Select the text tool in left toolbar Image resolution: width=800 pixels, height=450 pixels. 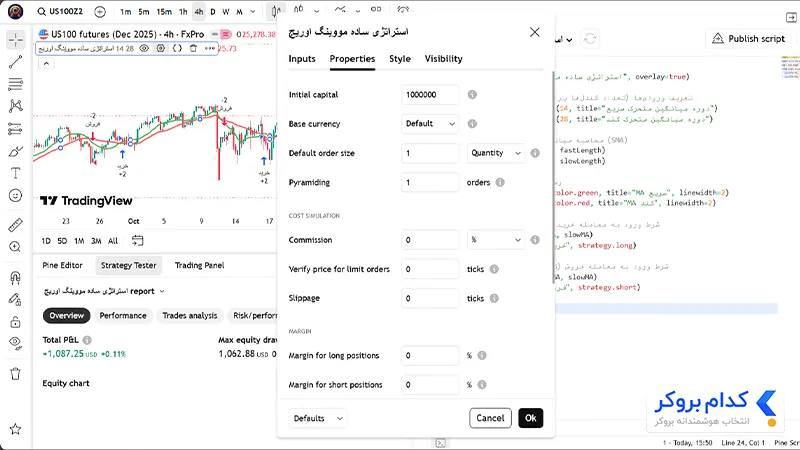point(15,173)
